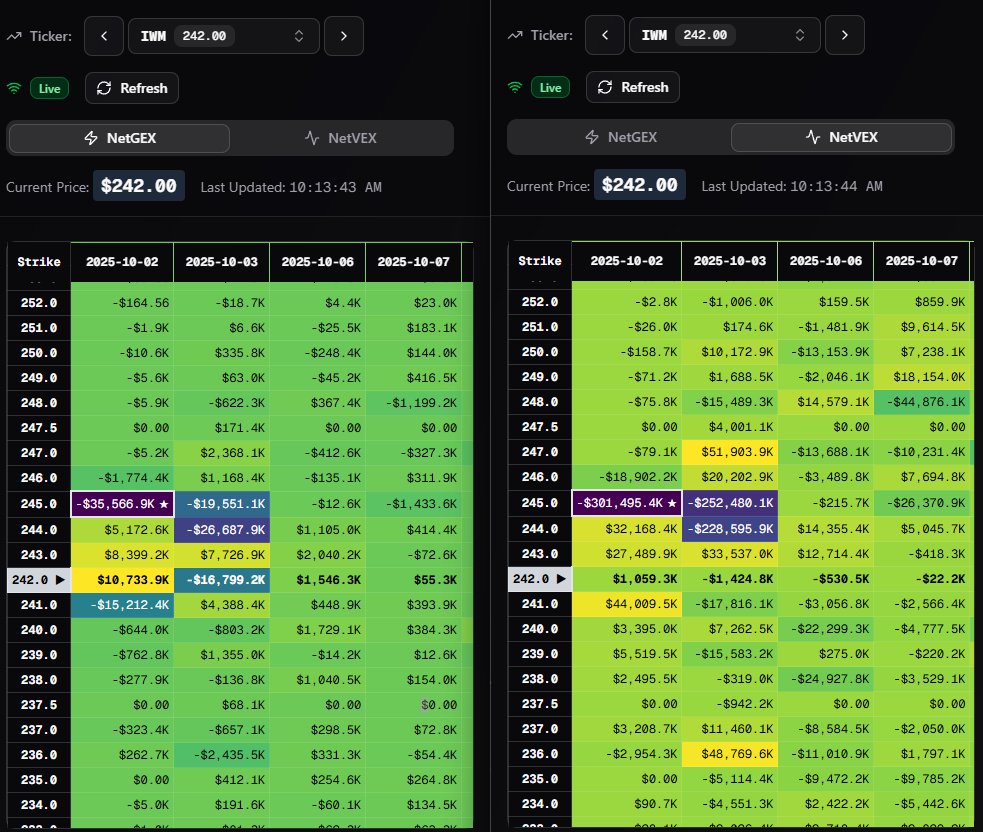Click cell $2,368.1K at strike 247

[222, 453]
